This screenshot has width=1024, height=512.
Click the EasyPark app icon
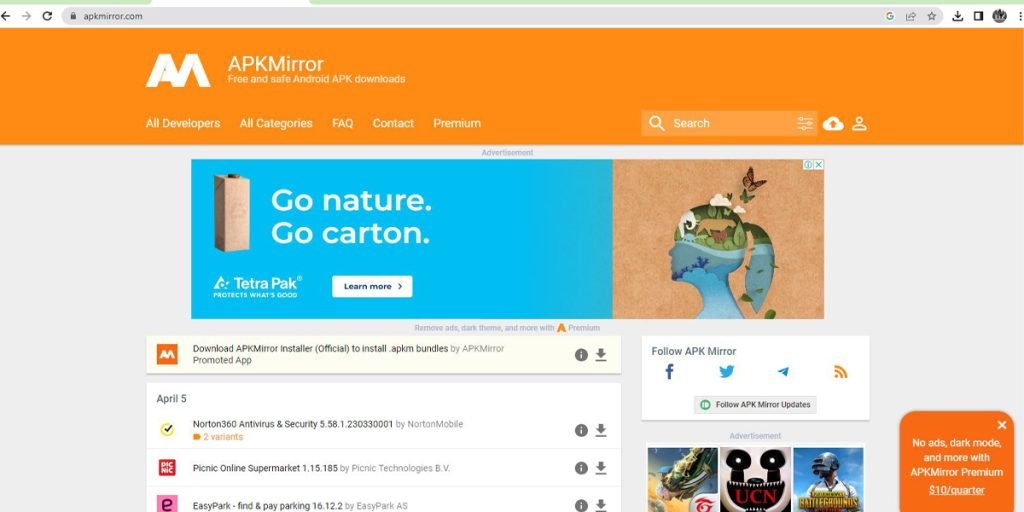(167, 504)
